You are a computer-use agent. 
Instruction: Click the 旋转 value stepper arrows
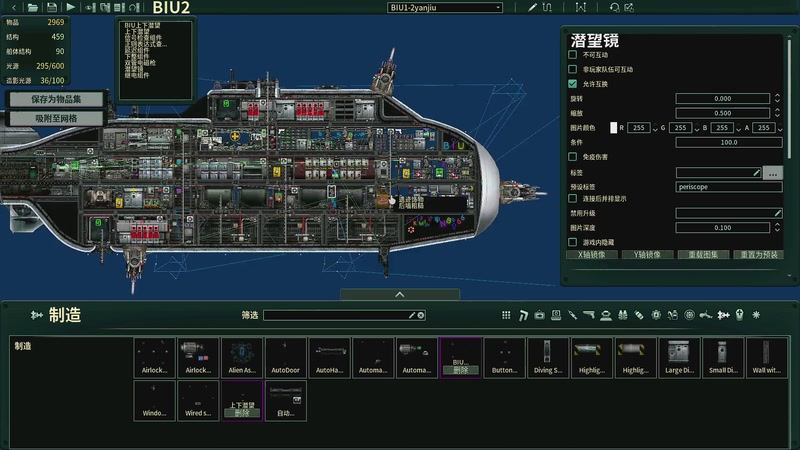coord(777,98)
